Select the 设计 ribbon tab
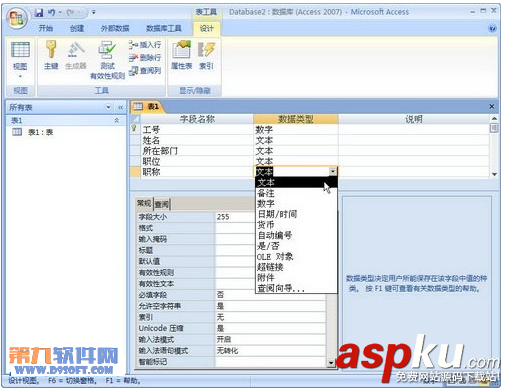The height and width of the screenshot is (389, 506). (x=206, y=28)
